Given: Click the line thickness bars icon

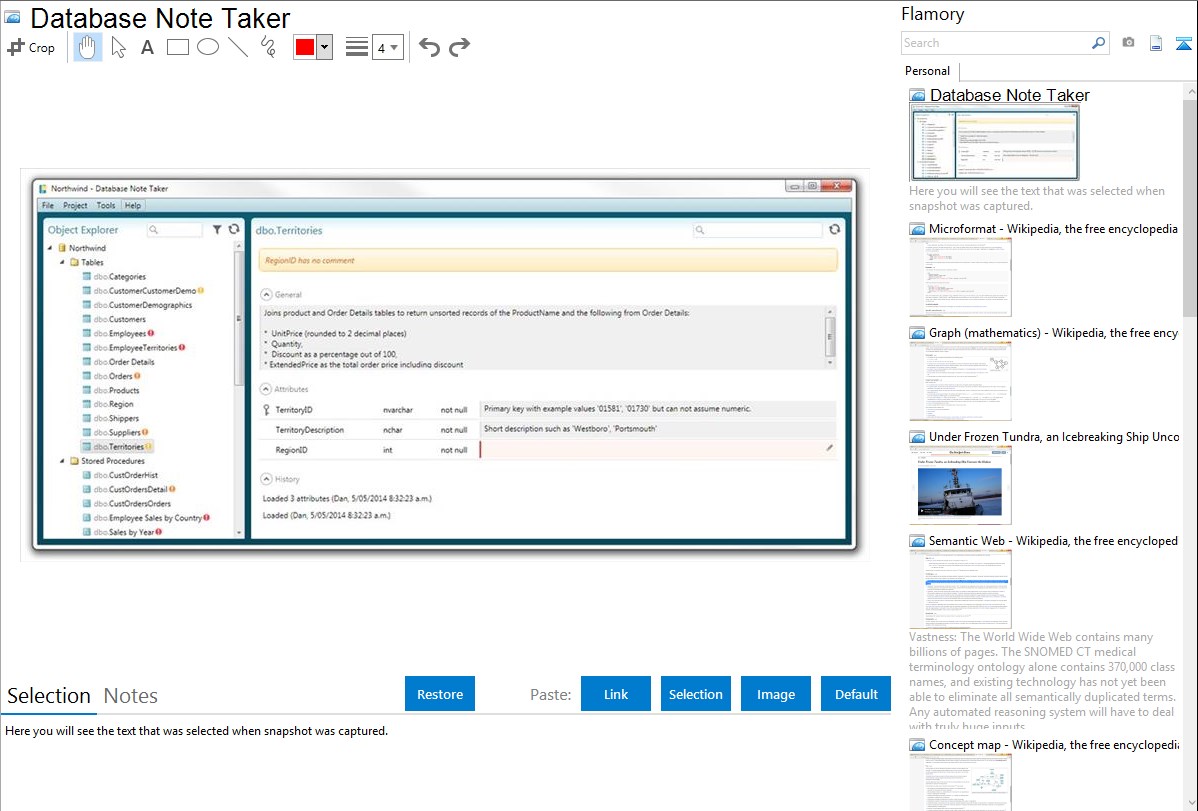Looking at the screenshot, I should (357, 47).
